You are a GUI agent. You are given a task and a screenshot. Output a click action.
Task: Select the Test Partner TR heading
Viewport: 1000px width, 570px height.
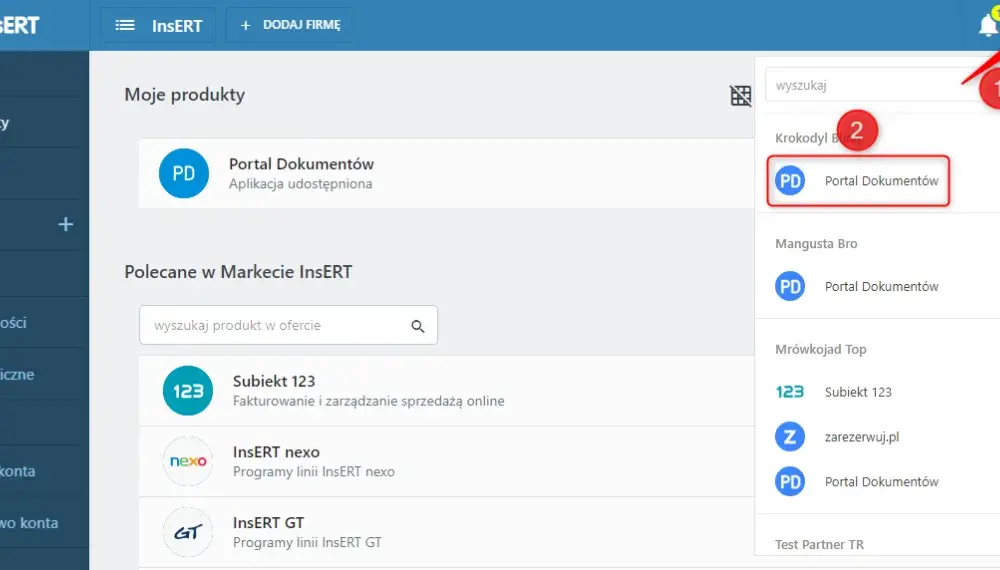[819, 544]
